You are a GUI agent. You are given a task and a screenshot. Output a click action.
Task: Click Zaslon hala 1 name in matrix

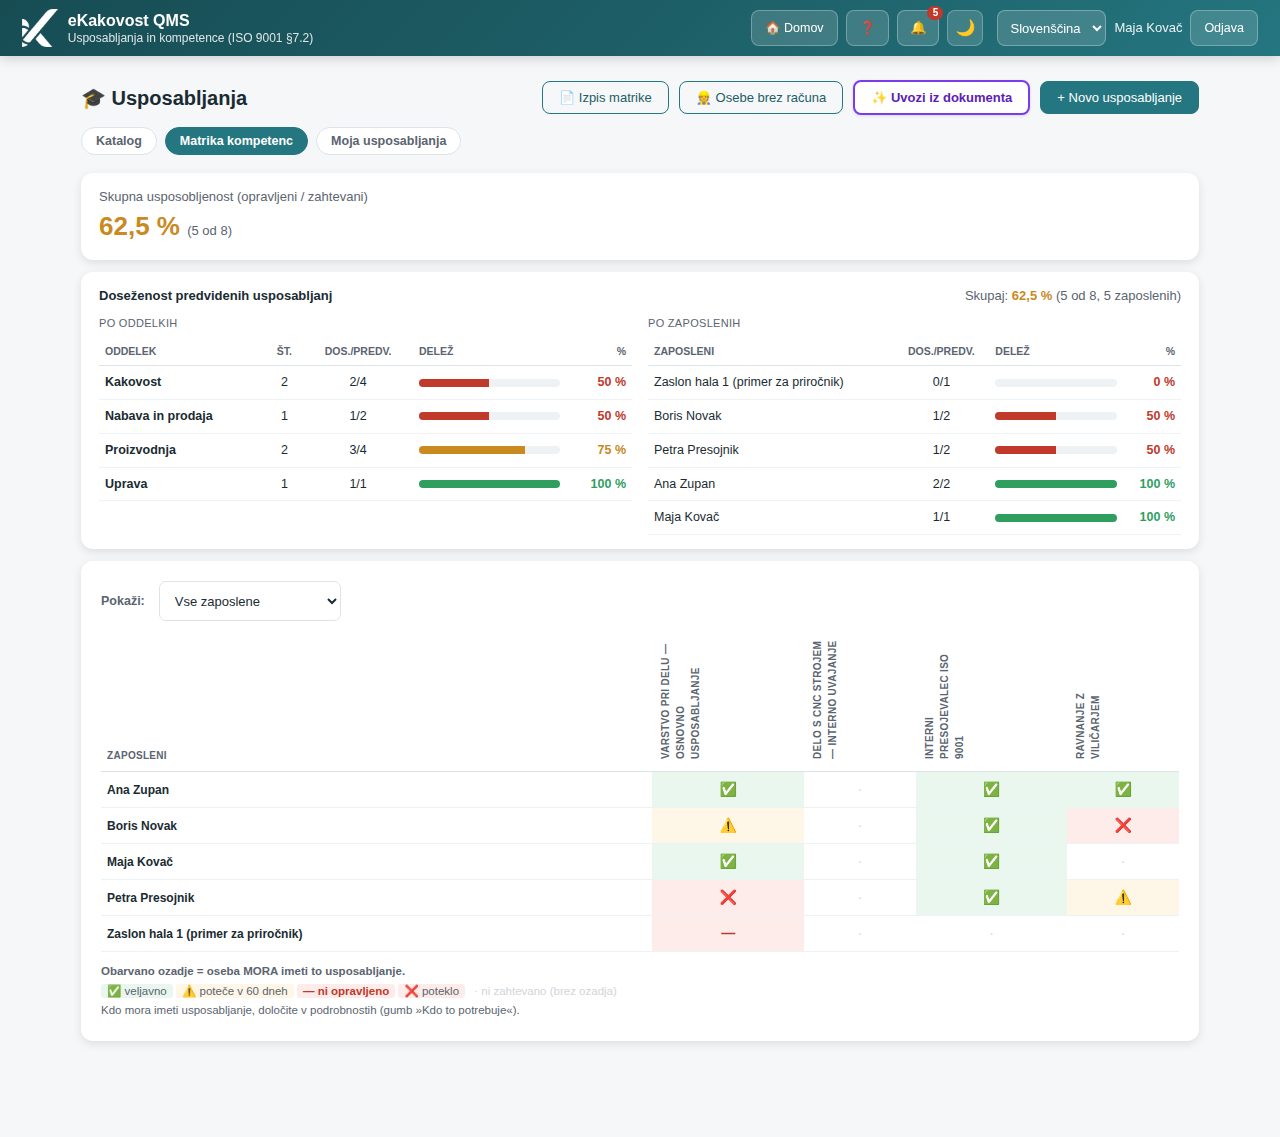point(205,934)
